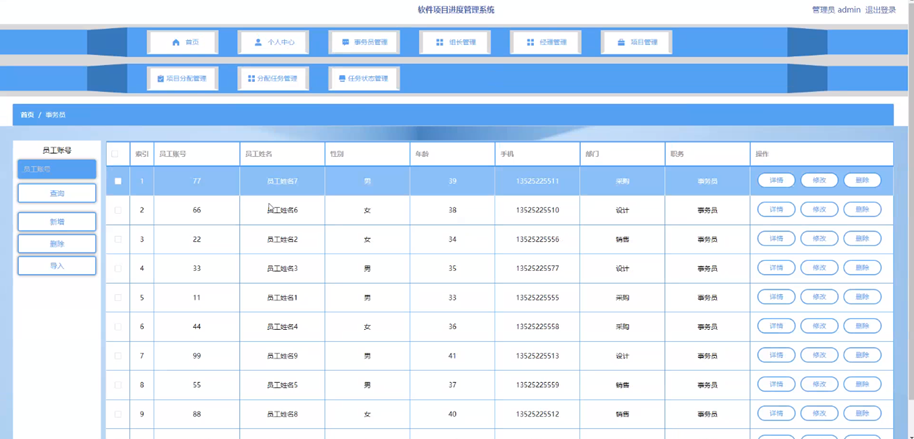
Task: Click the chat icon in the 任务状态管理 tab
Action: click(x=342, y=79)
